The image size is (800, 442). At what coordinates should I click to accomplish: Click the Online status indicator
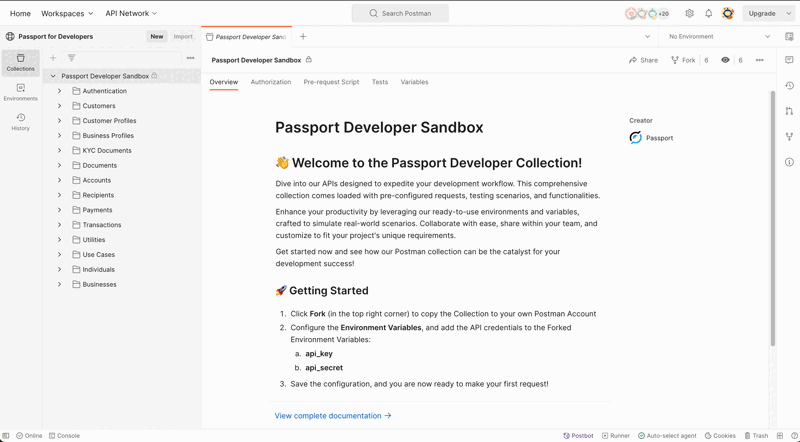click(x=30, y=436)
